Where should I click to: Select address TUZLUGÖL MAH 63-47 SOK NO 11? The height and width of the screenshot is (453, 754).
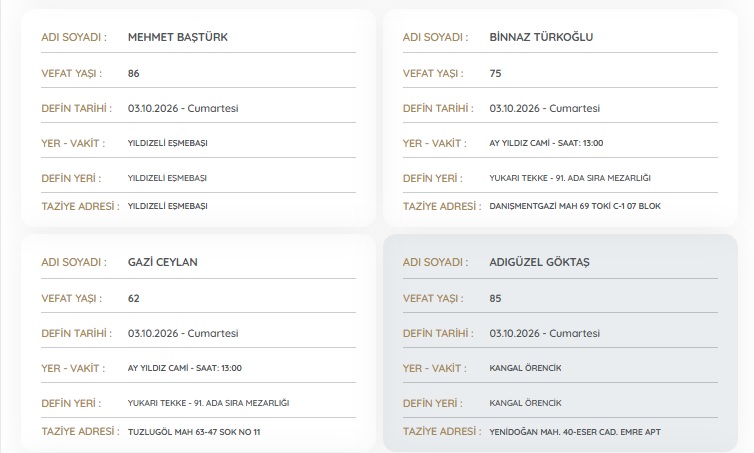coord(194,432)
